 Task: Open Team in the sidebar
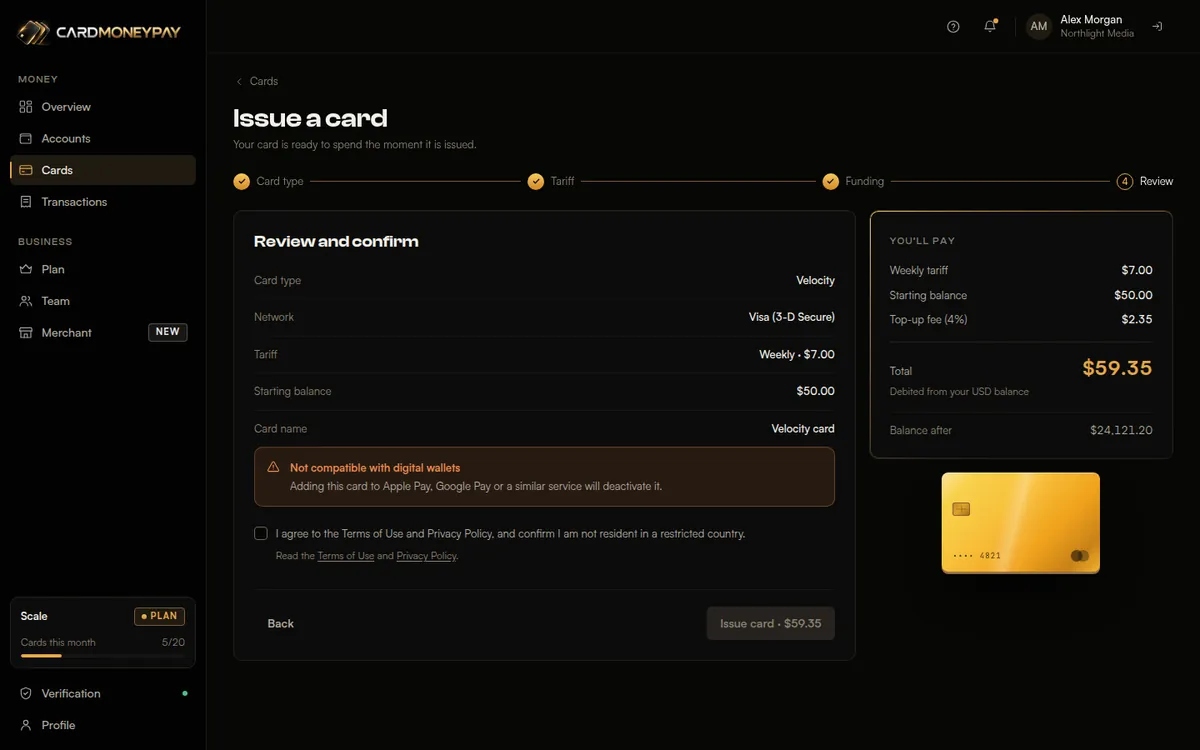(103, 301)
